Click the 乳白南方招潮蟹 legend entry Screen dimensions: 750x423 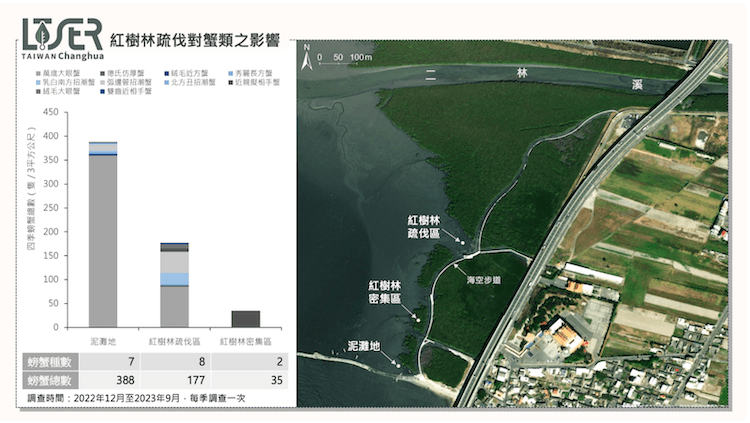(x=64, y=82)
